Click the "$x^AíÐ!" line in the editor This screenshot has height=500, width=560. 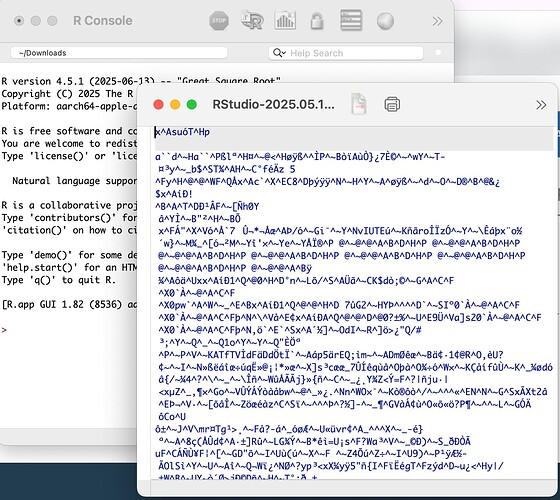tap(174, 194)
